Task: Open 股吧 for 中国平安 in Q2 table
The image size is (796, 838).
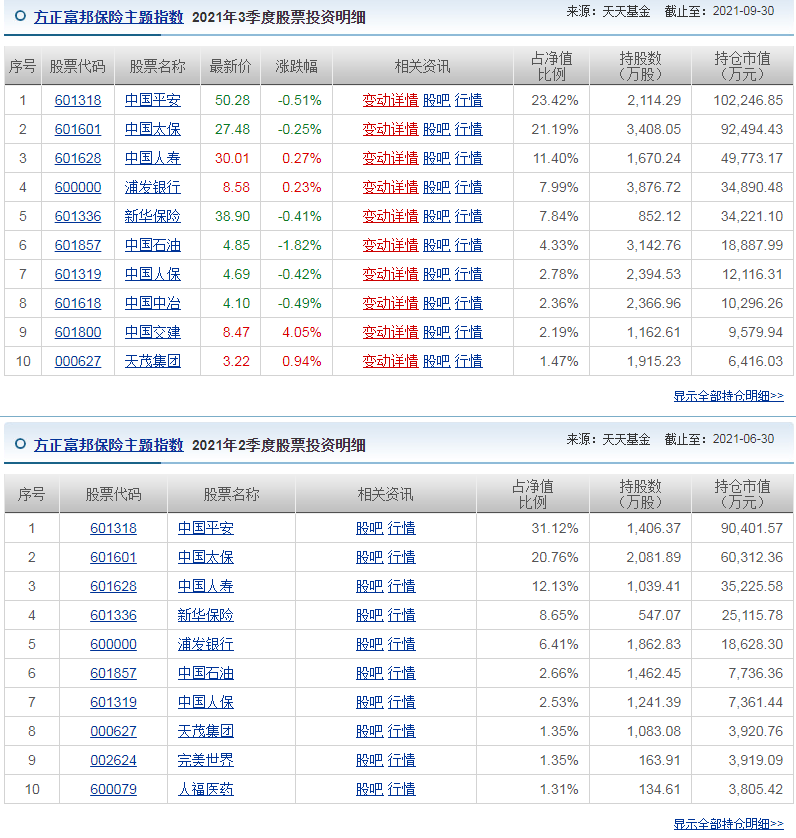Action: tap(369, 529)
